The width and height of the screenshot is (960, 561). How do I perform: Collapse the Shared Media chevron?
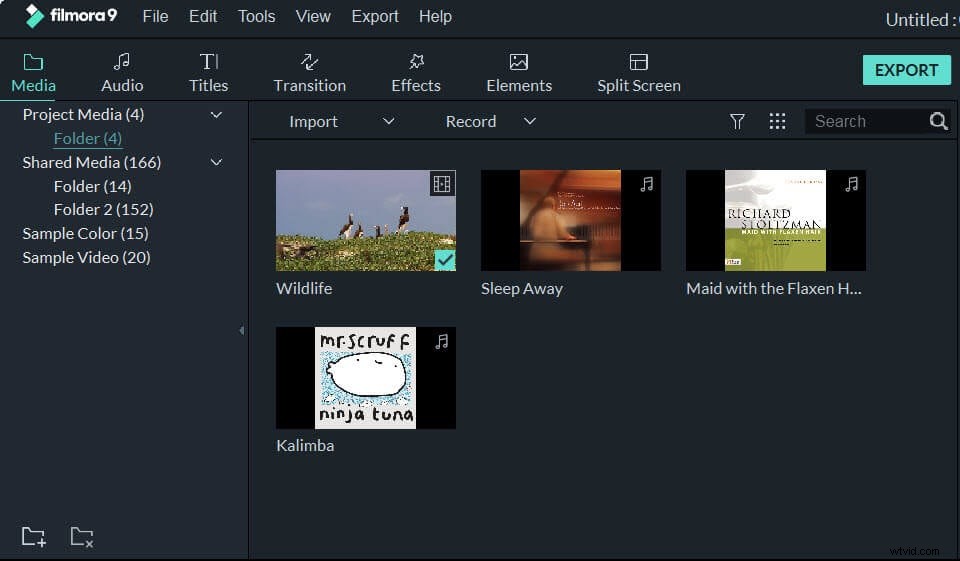pyautogui.click(x=216, y=162)
